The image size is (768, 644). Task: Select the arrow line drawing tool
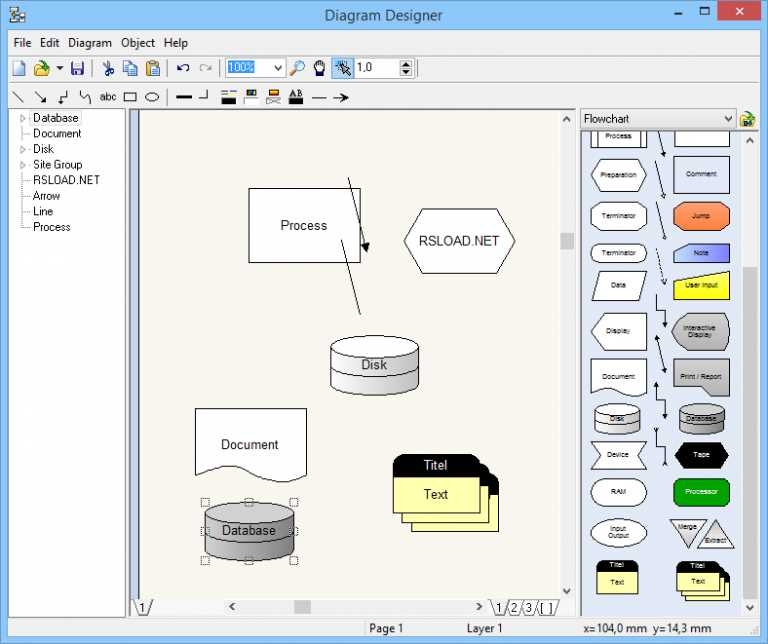tap(40, 97)
